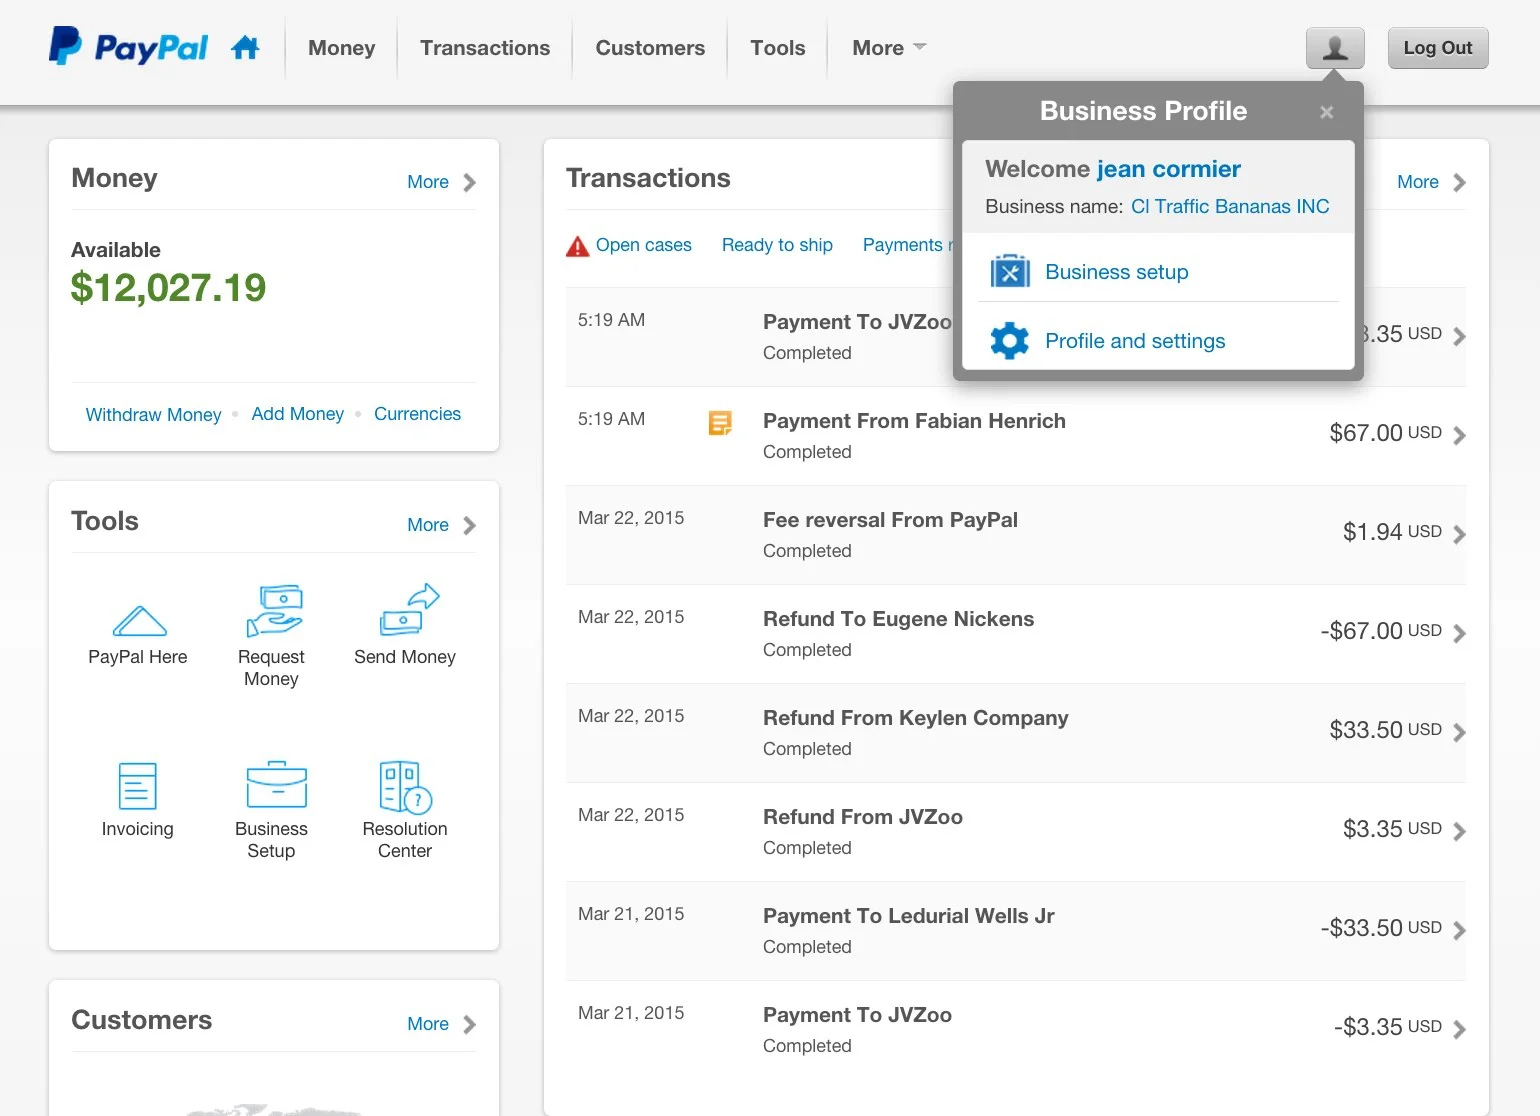Click the Profile and settings gear icon

[x=1010, y=341]
